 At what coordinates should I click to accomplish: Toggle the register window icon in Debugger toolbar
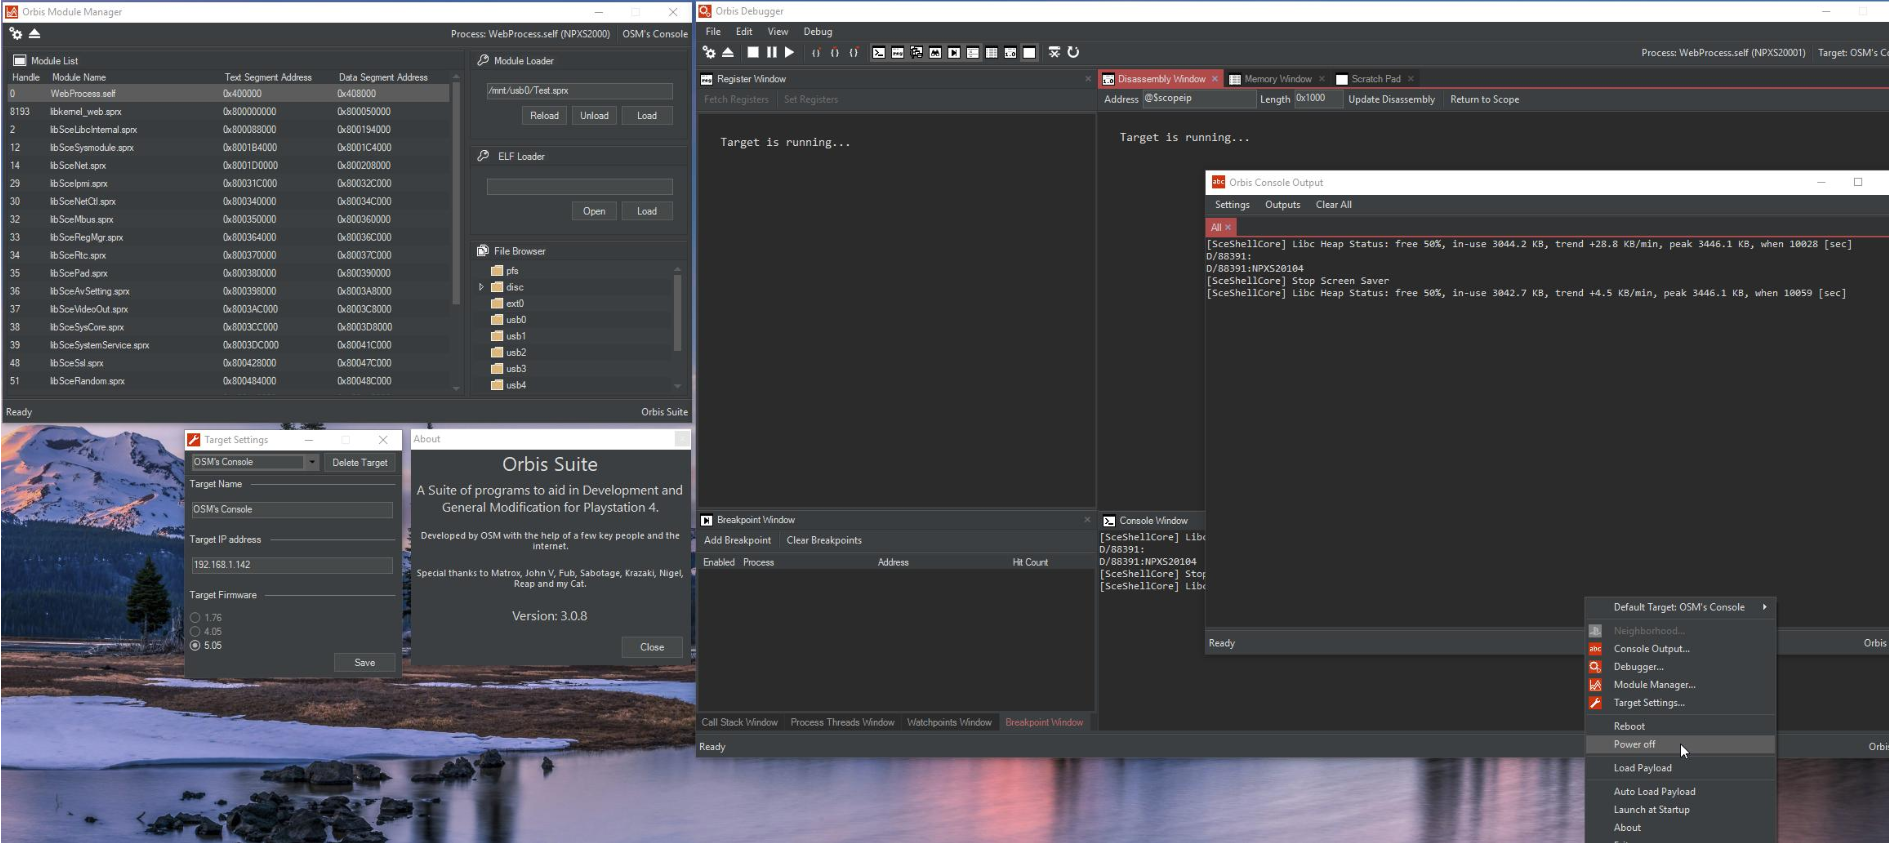897,52
